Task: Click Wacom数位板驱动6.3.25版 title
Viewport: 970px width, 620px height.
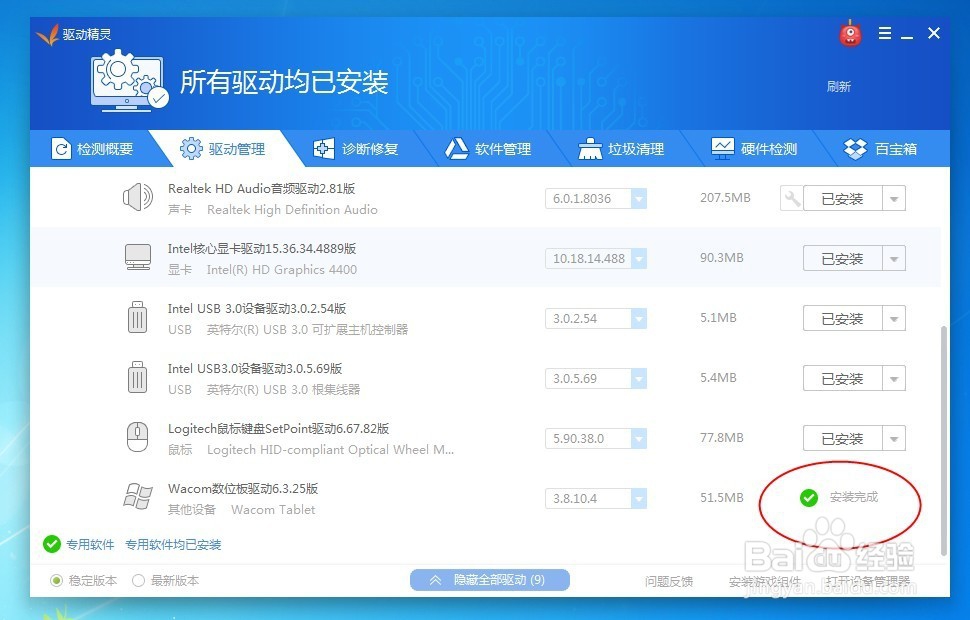Action: tap(243, 489)
